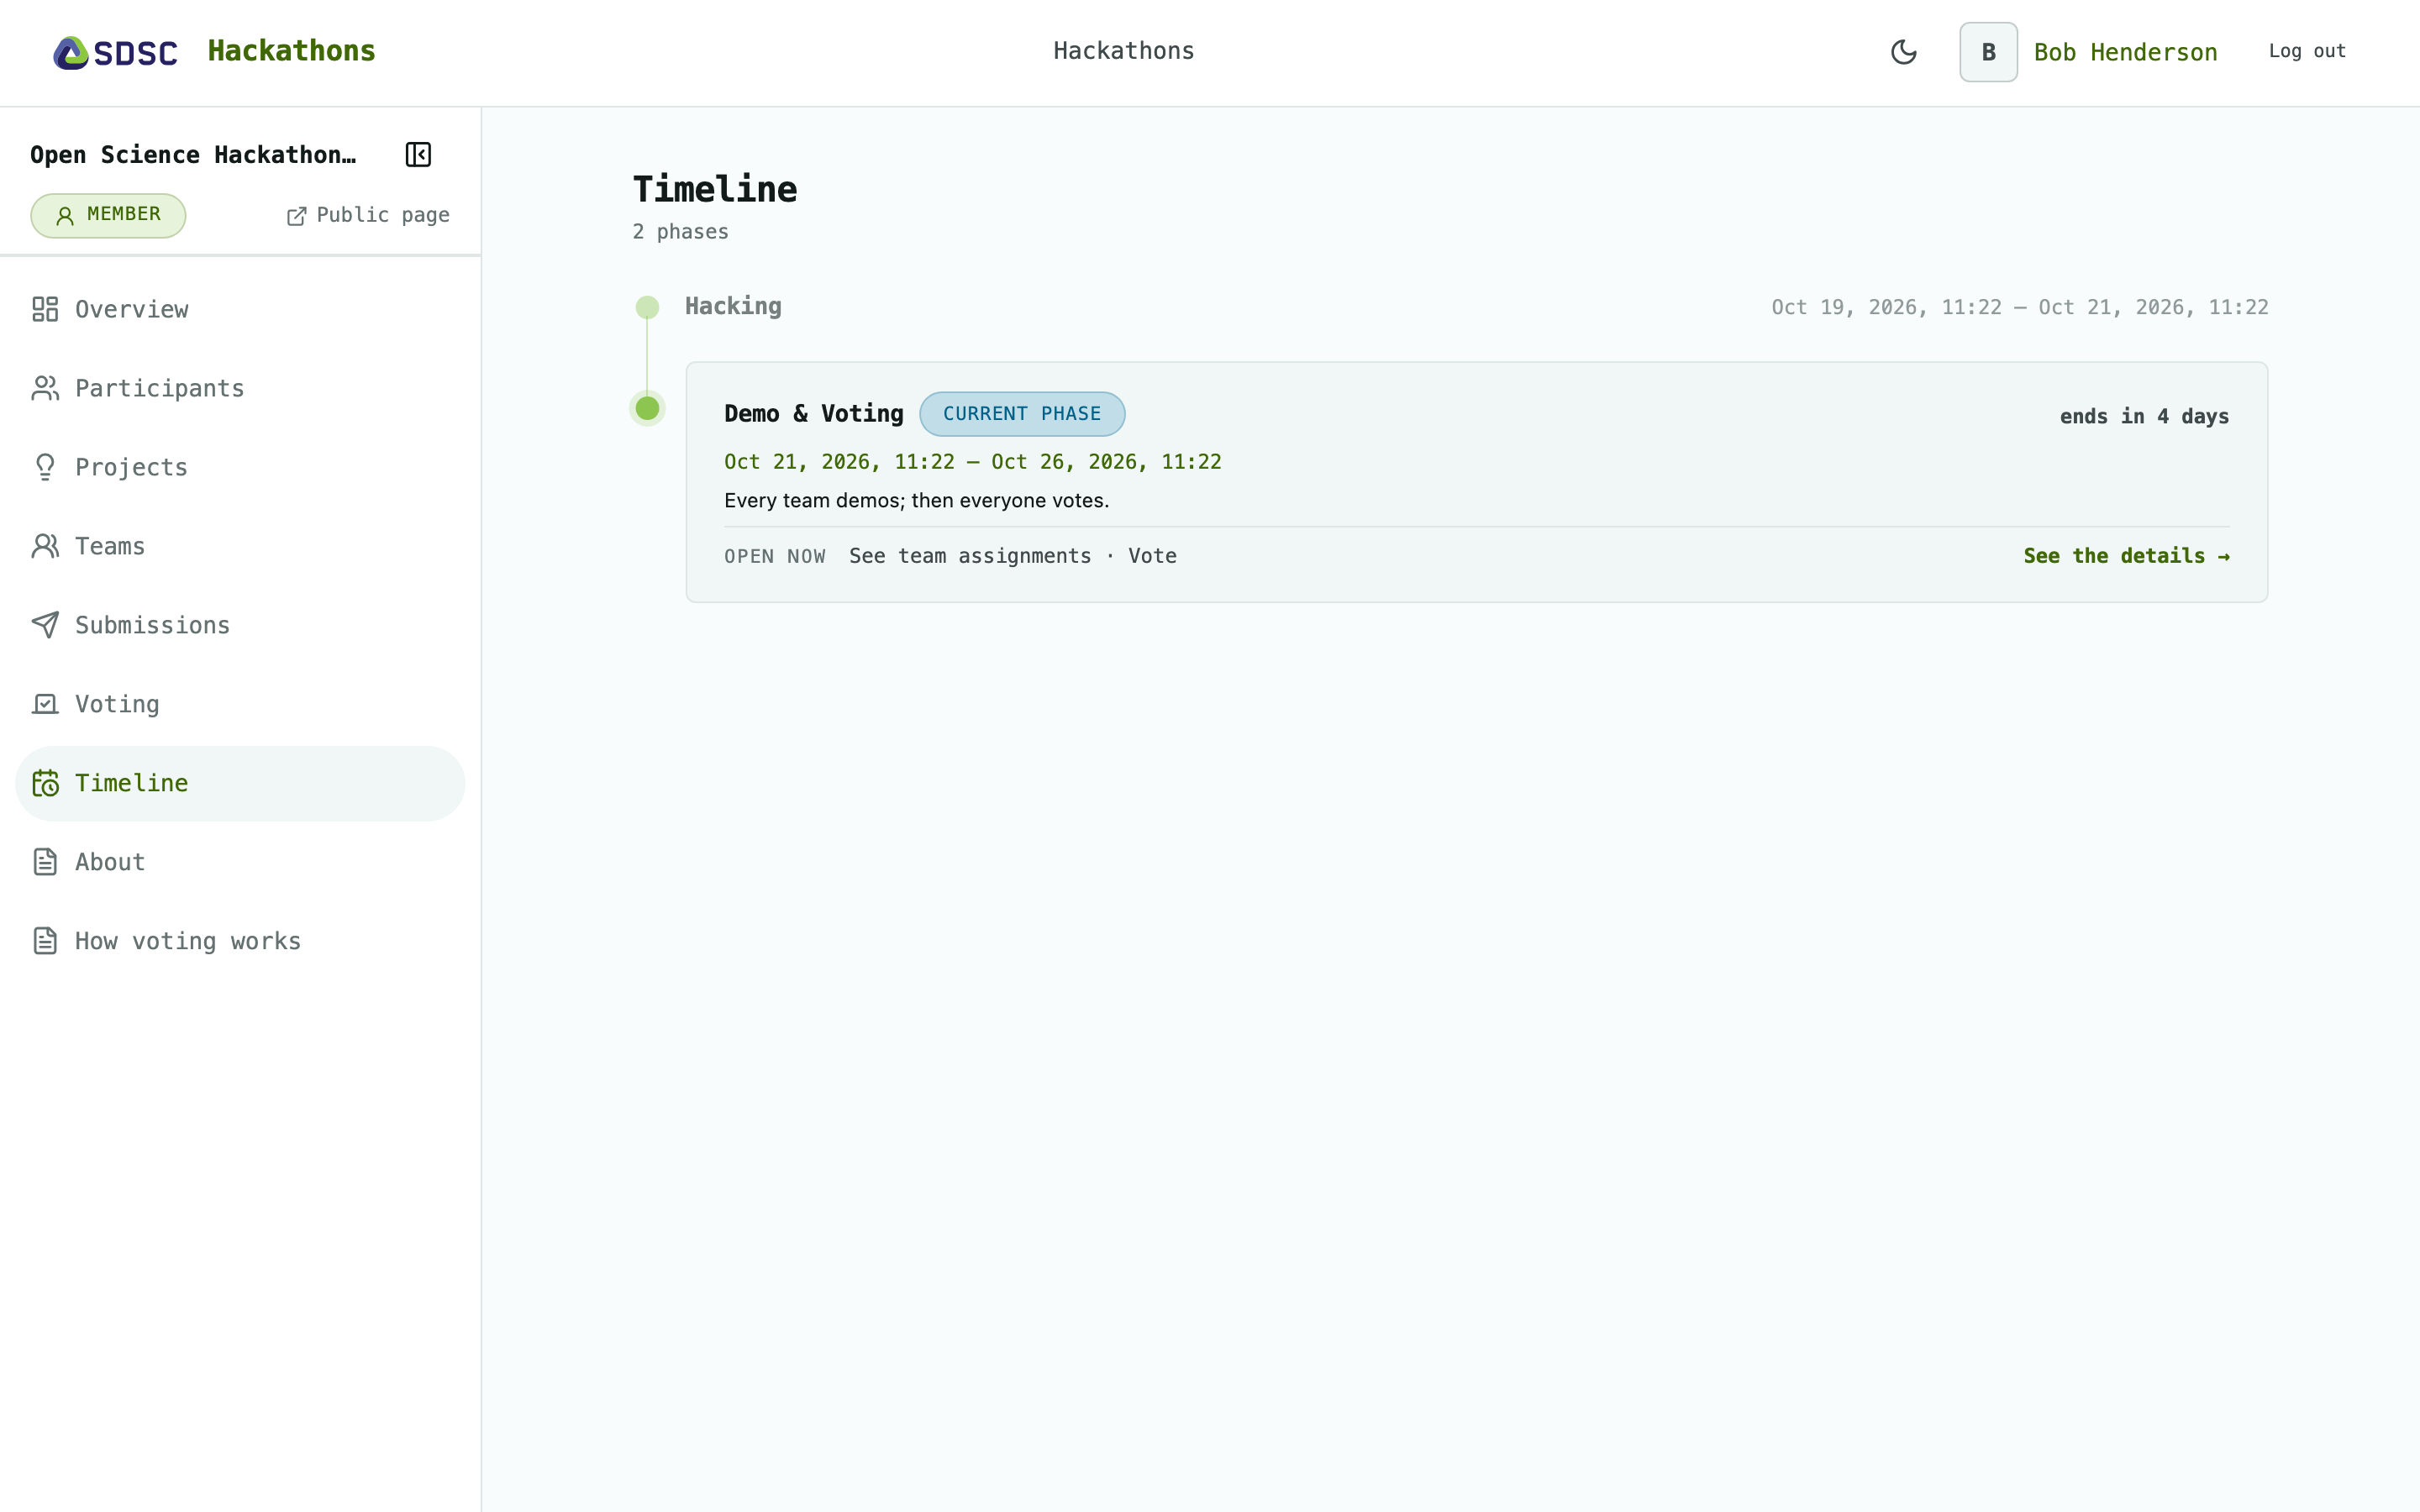Click the '2 phases' subtitle
Screen dimensions: 2420x1512
point(680,232)
